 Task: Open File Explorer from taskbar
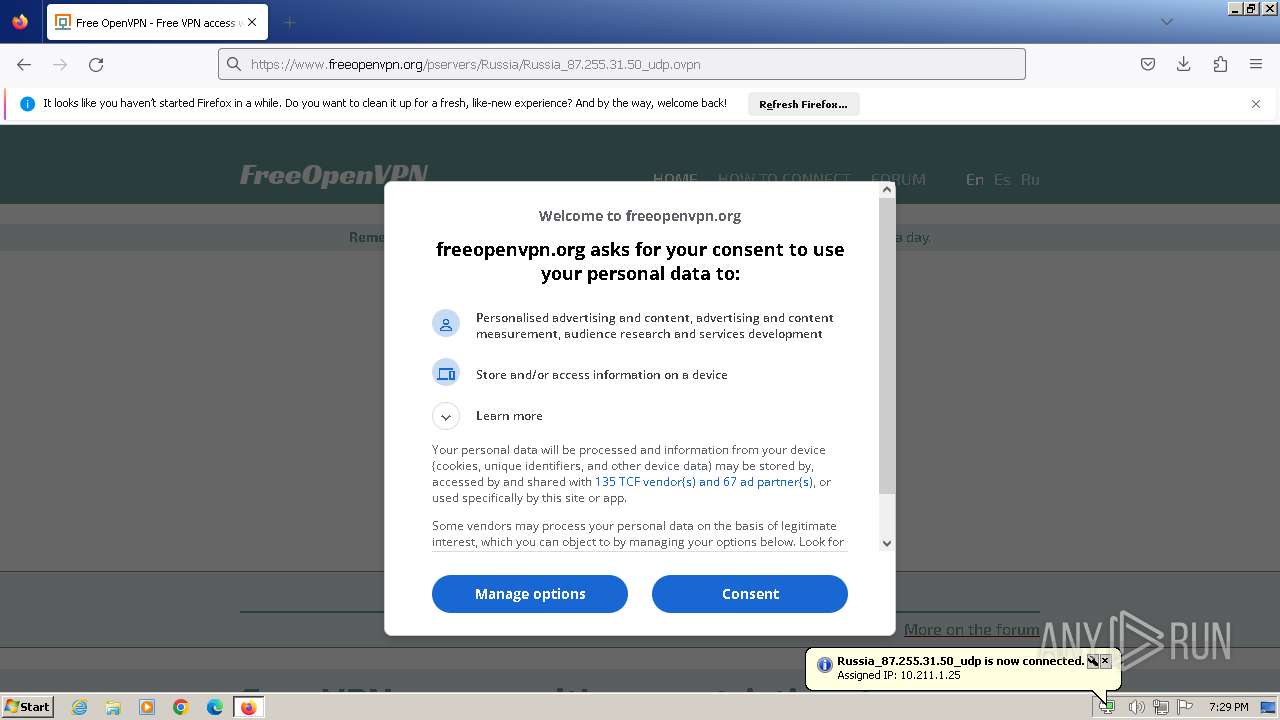coord(113,707)
